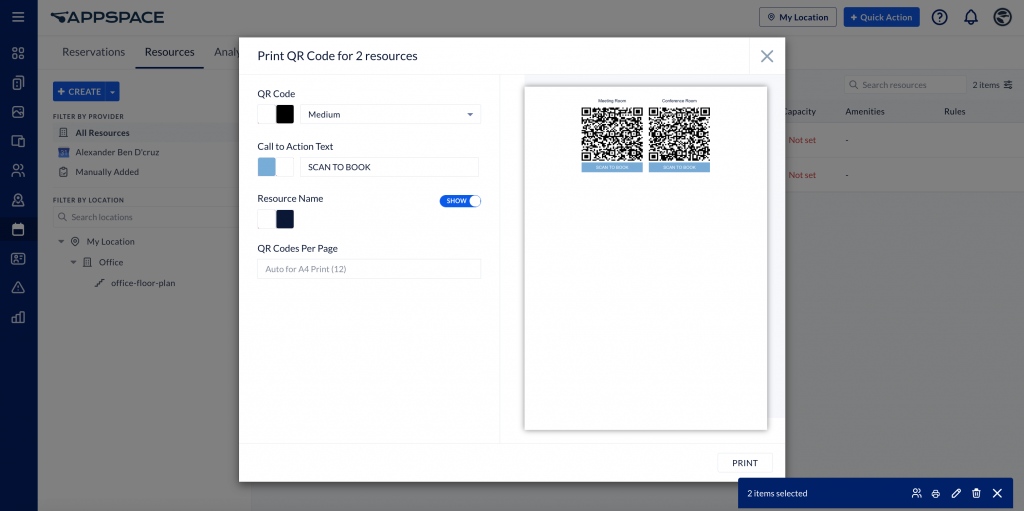Click the Search resources field
The width and height of the screenshot is (1024, 511).
click(905, 85)
